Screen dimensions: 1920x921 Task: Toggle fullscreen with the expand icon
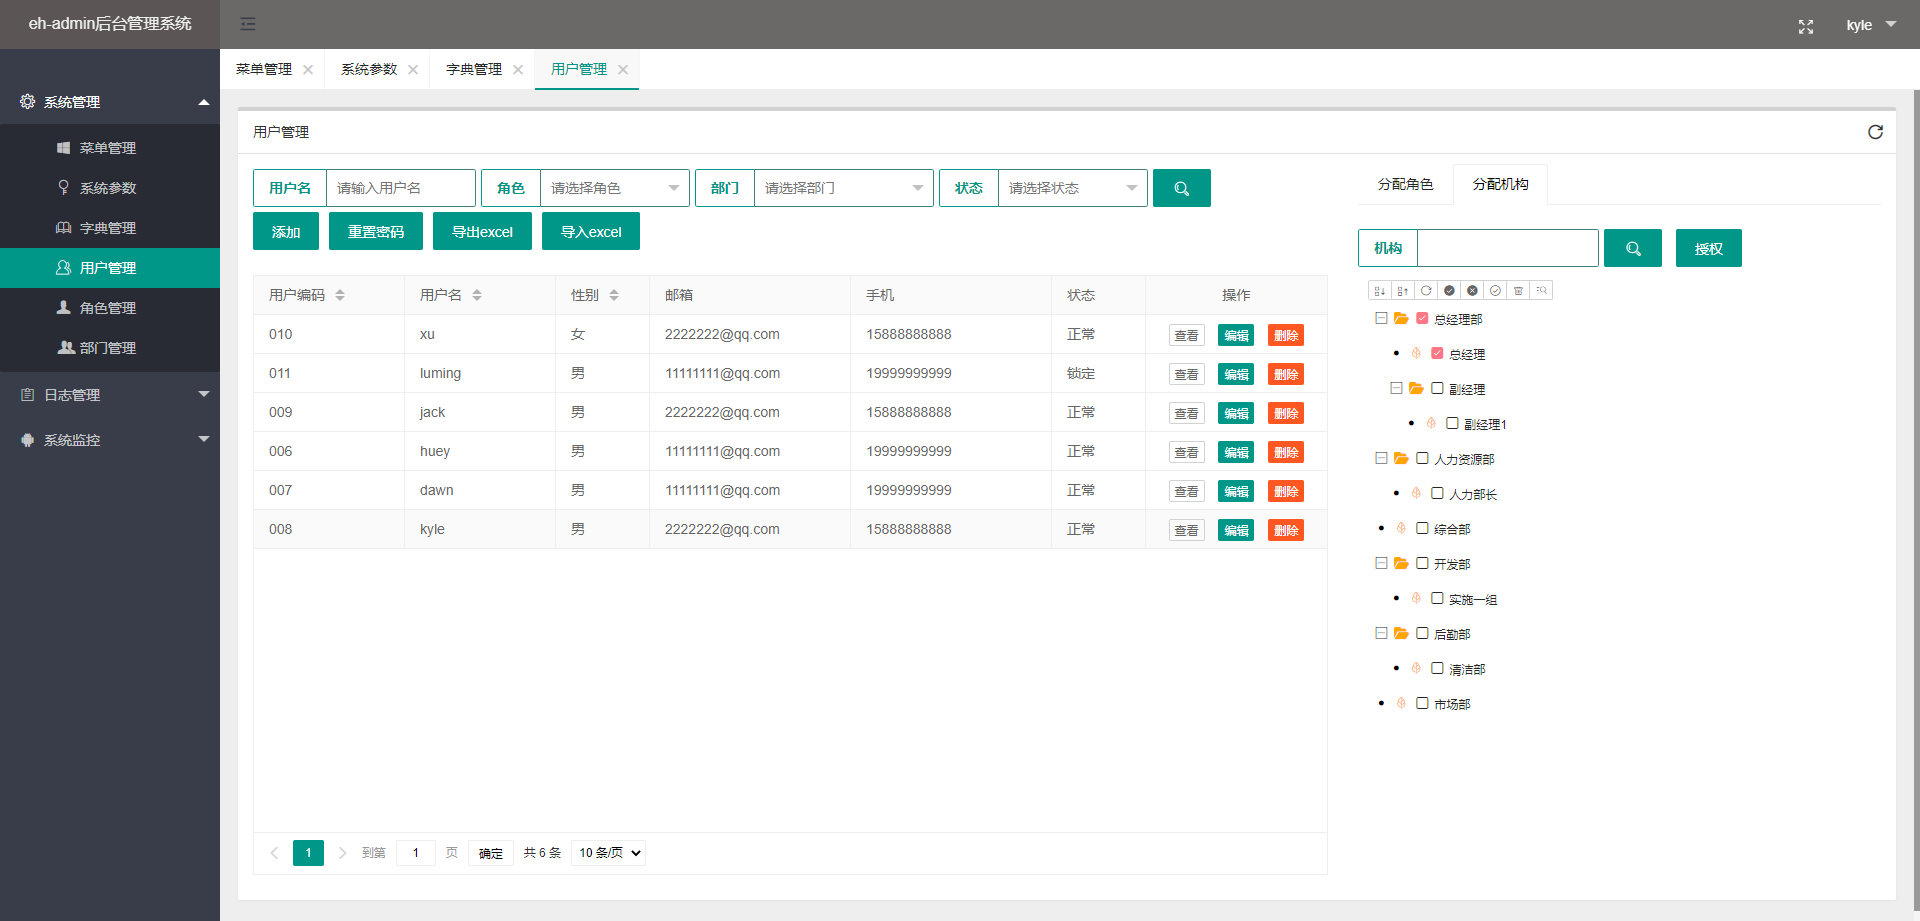tap(1806, 26)
